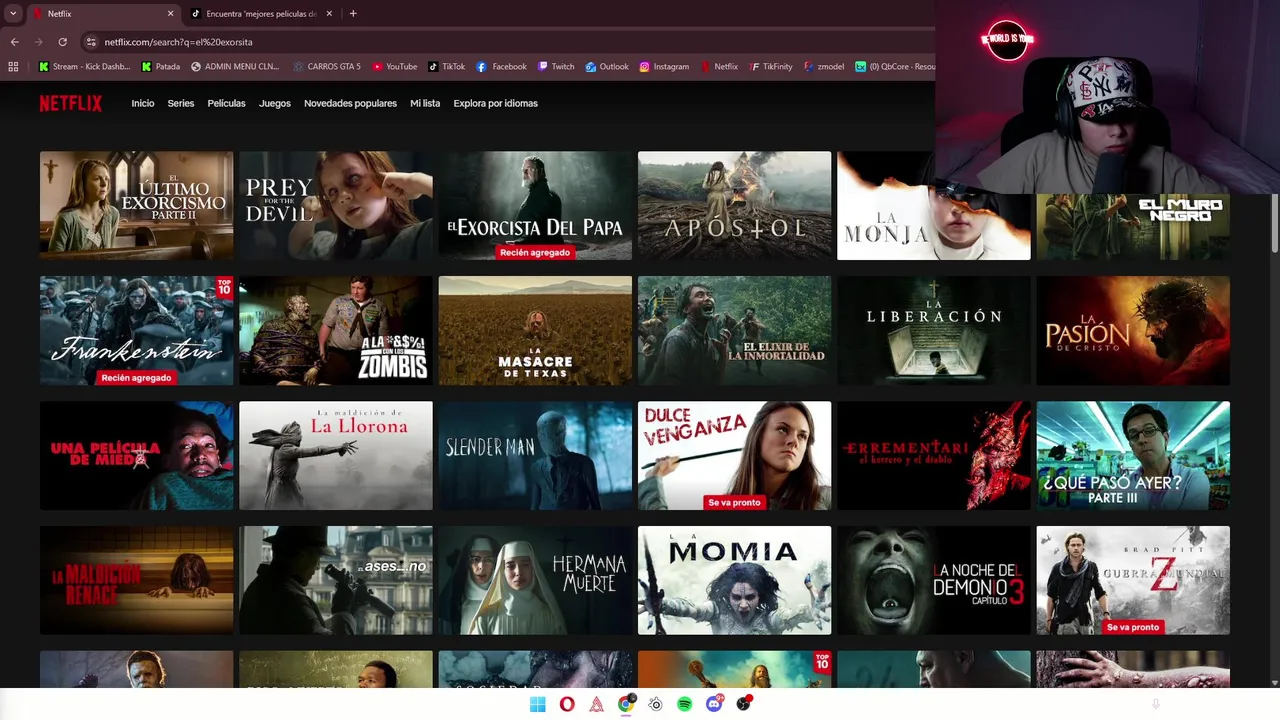Open La Masacre de Texas
The width and height of the screenshot is (1280, 720).
pos(535,330)
